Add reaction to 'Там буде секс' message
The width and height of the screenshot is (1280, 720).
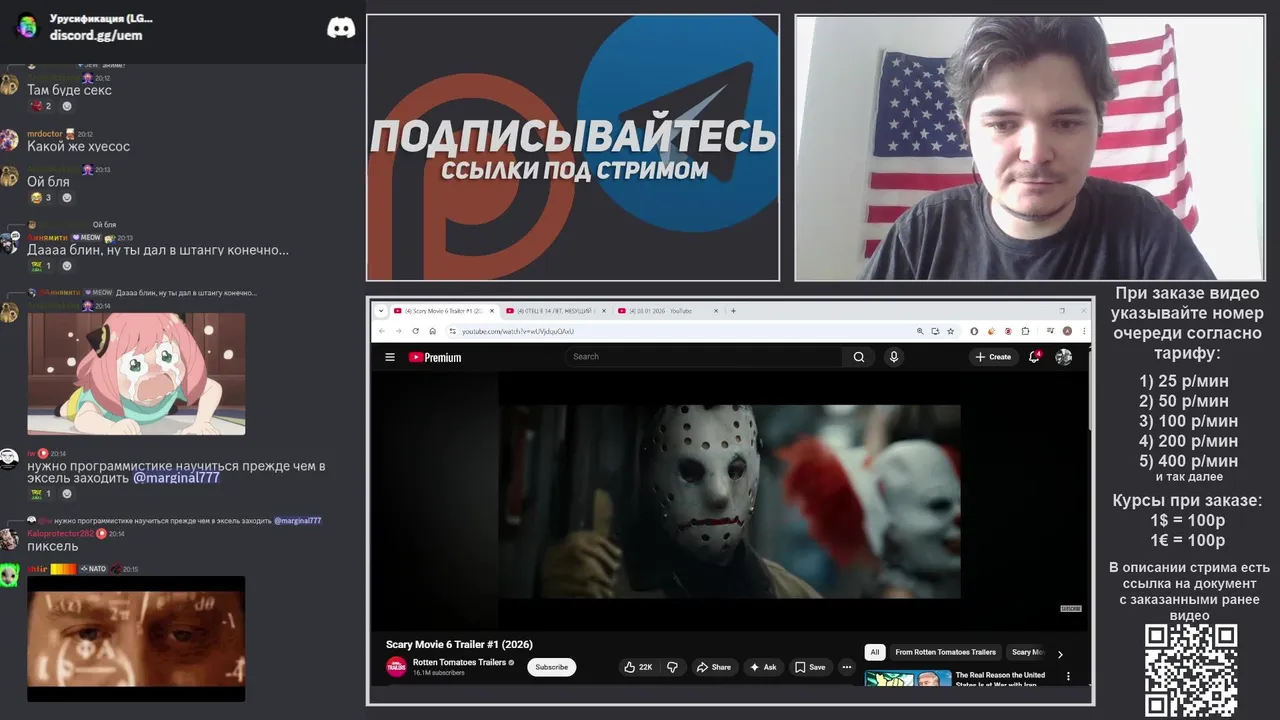pyautogui.click(x=67, y=106)
